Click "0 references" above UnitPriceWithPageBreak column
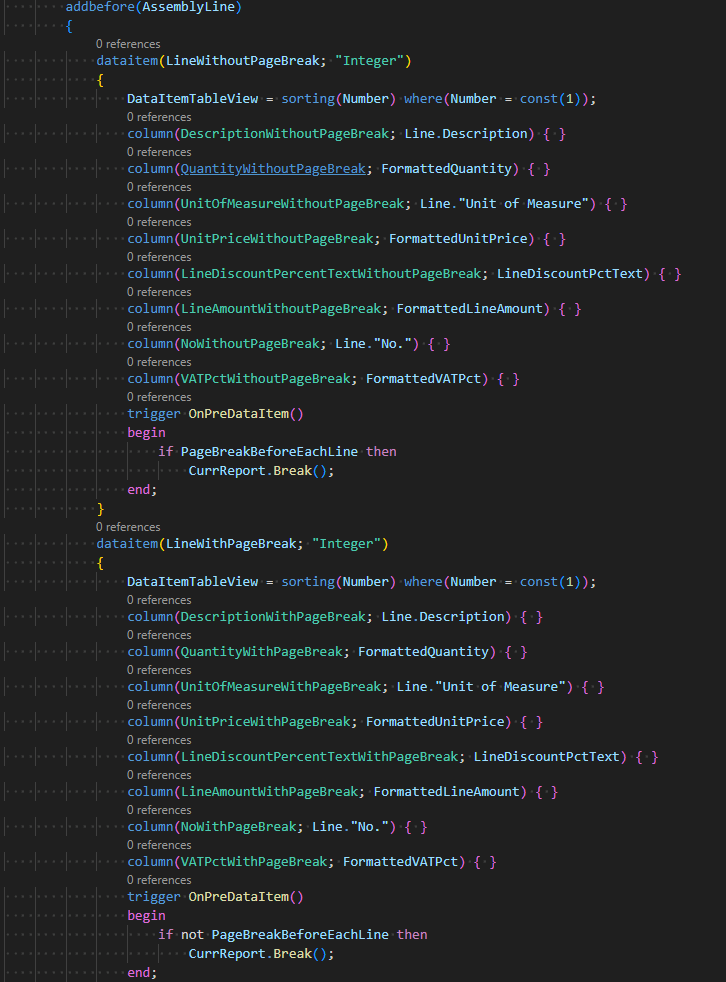 tap(158, 705)
